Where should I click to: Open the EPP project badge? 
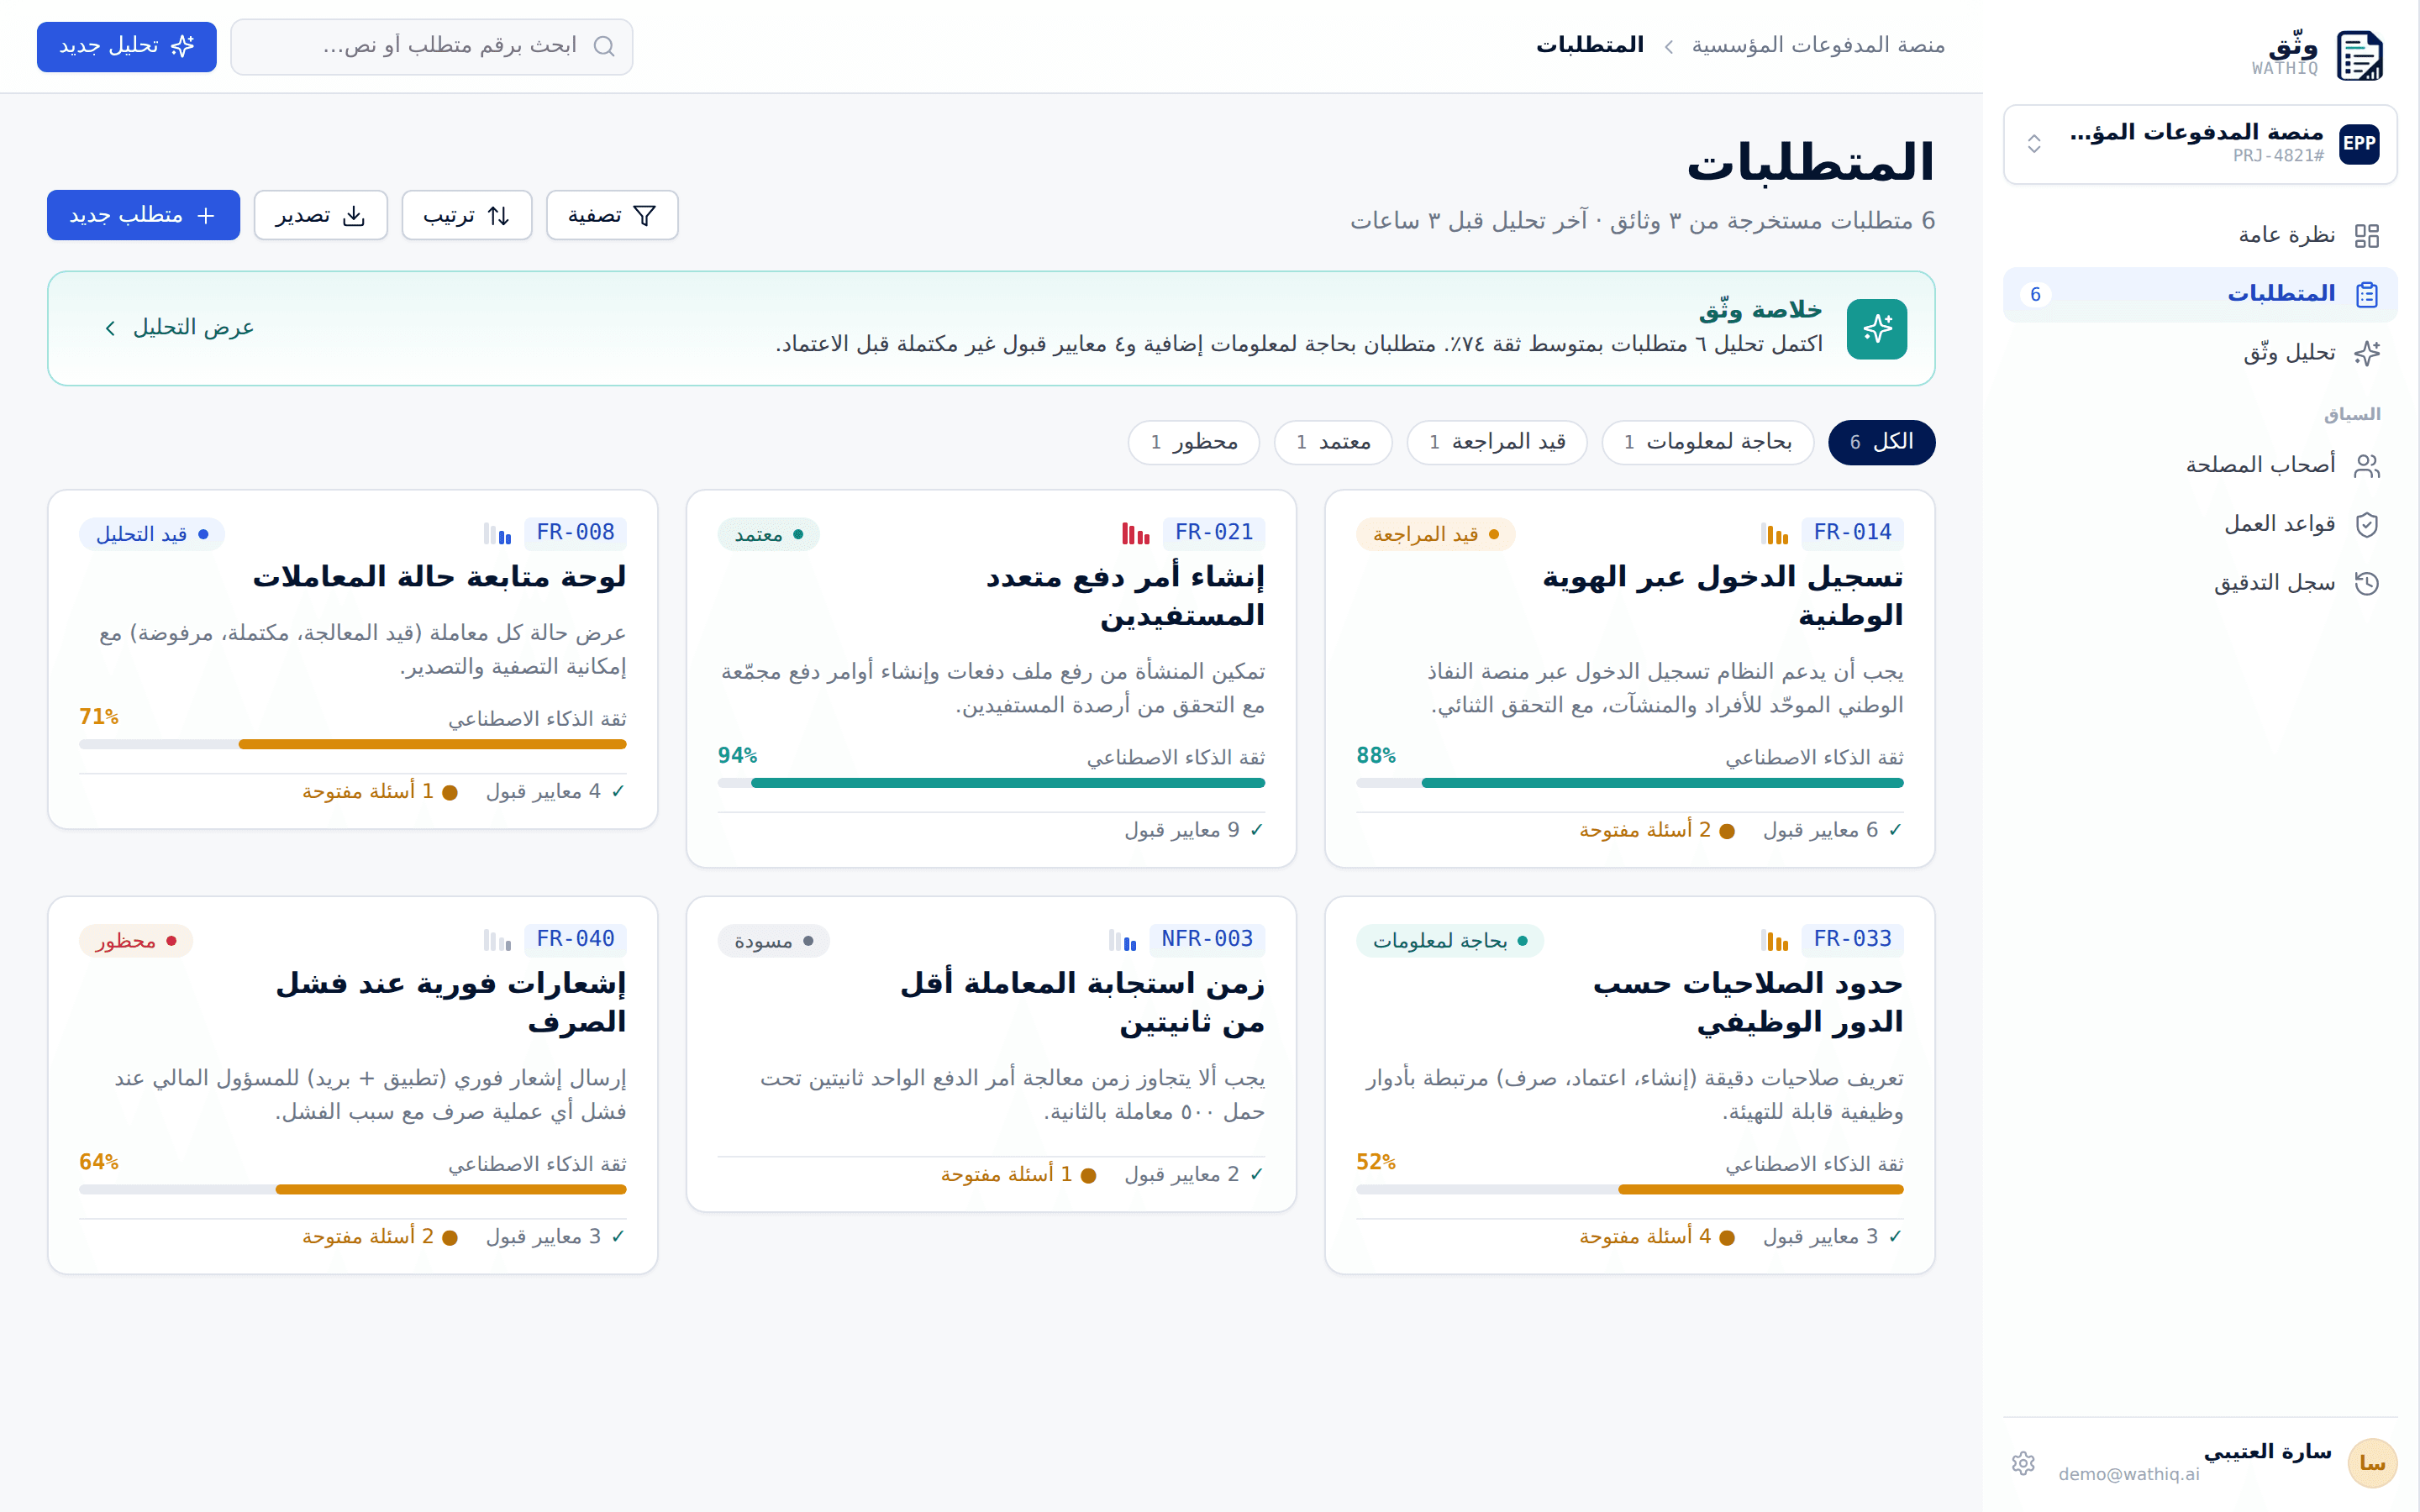pyautogui.click(x=2359, y=144)
